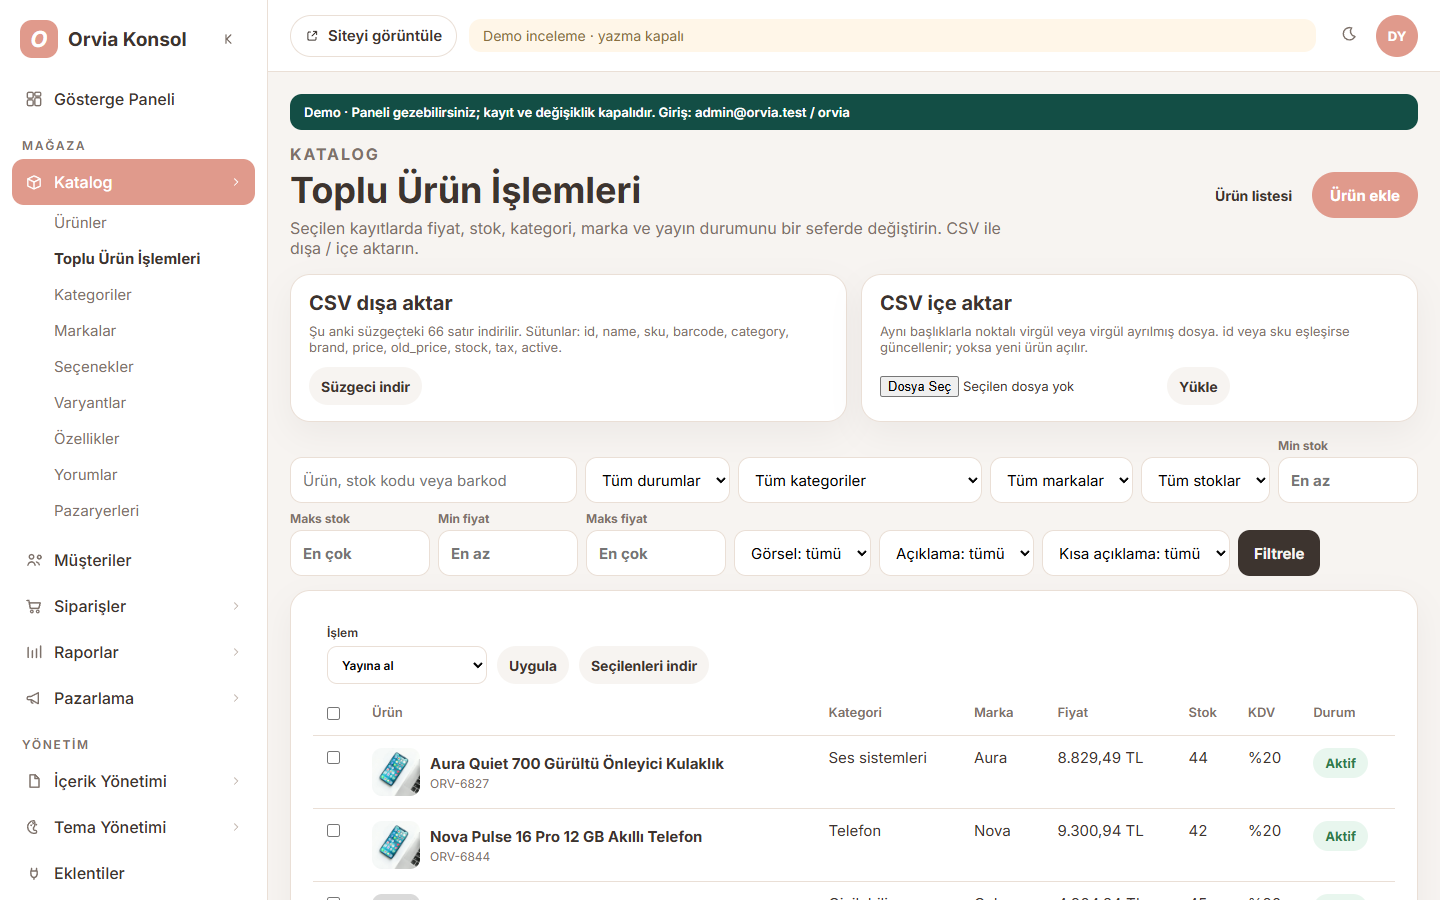This screenshot has width=1440, height=900.
Task: Click the Seçilenleri indir button
Action: tap(643, 665)
